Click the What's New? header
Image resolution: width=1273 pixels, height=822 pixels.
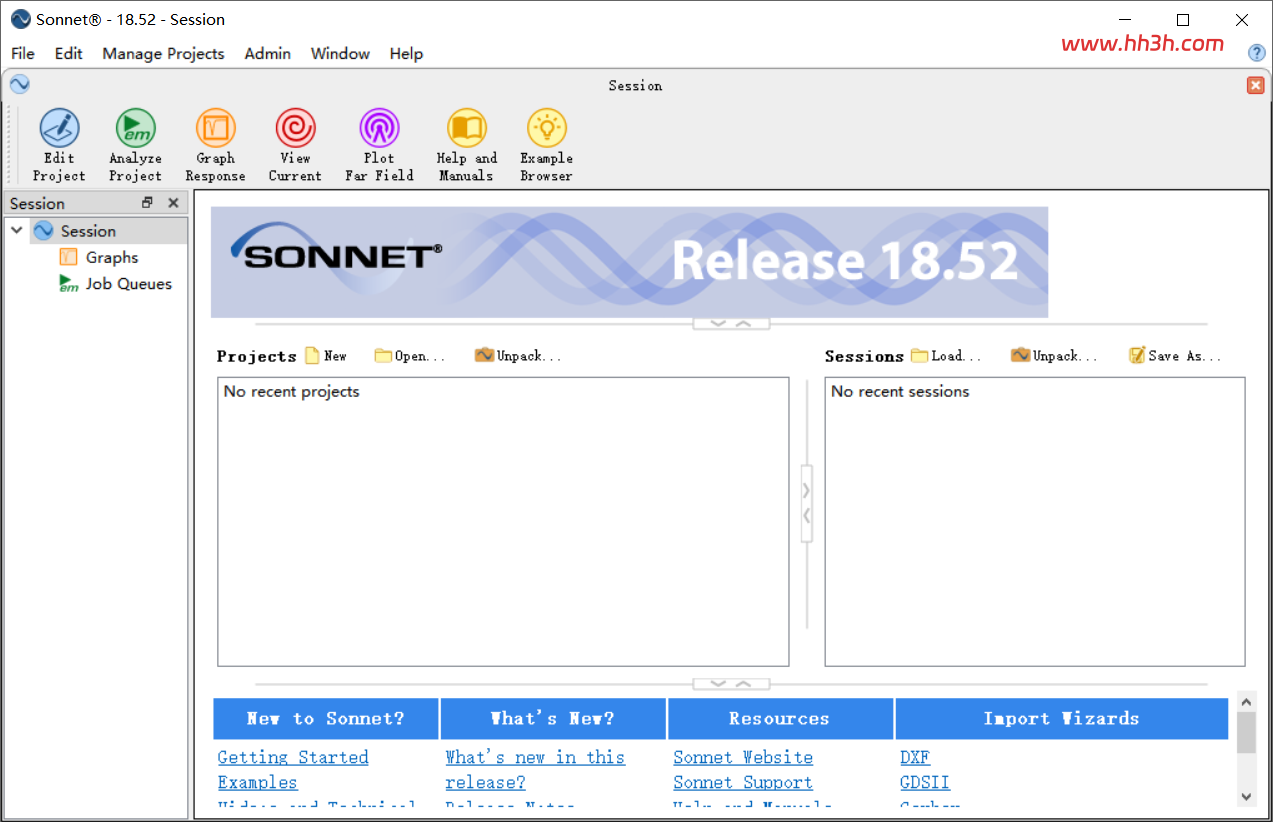(553, 718)
